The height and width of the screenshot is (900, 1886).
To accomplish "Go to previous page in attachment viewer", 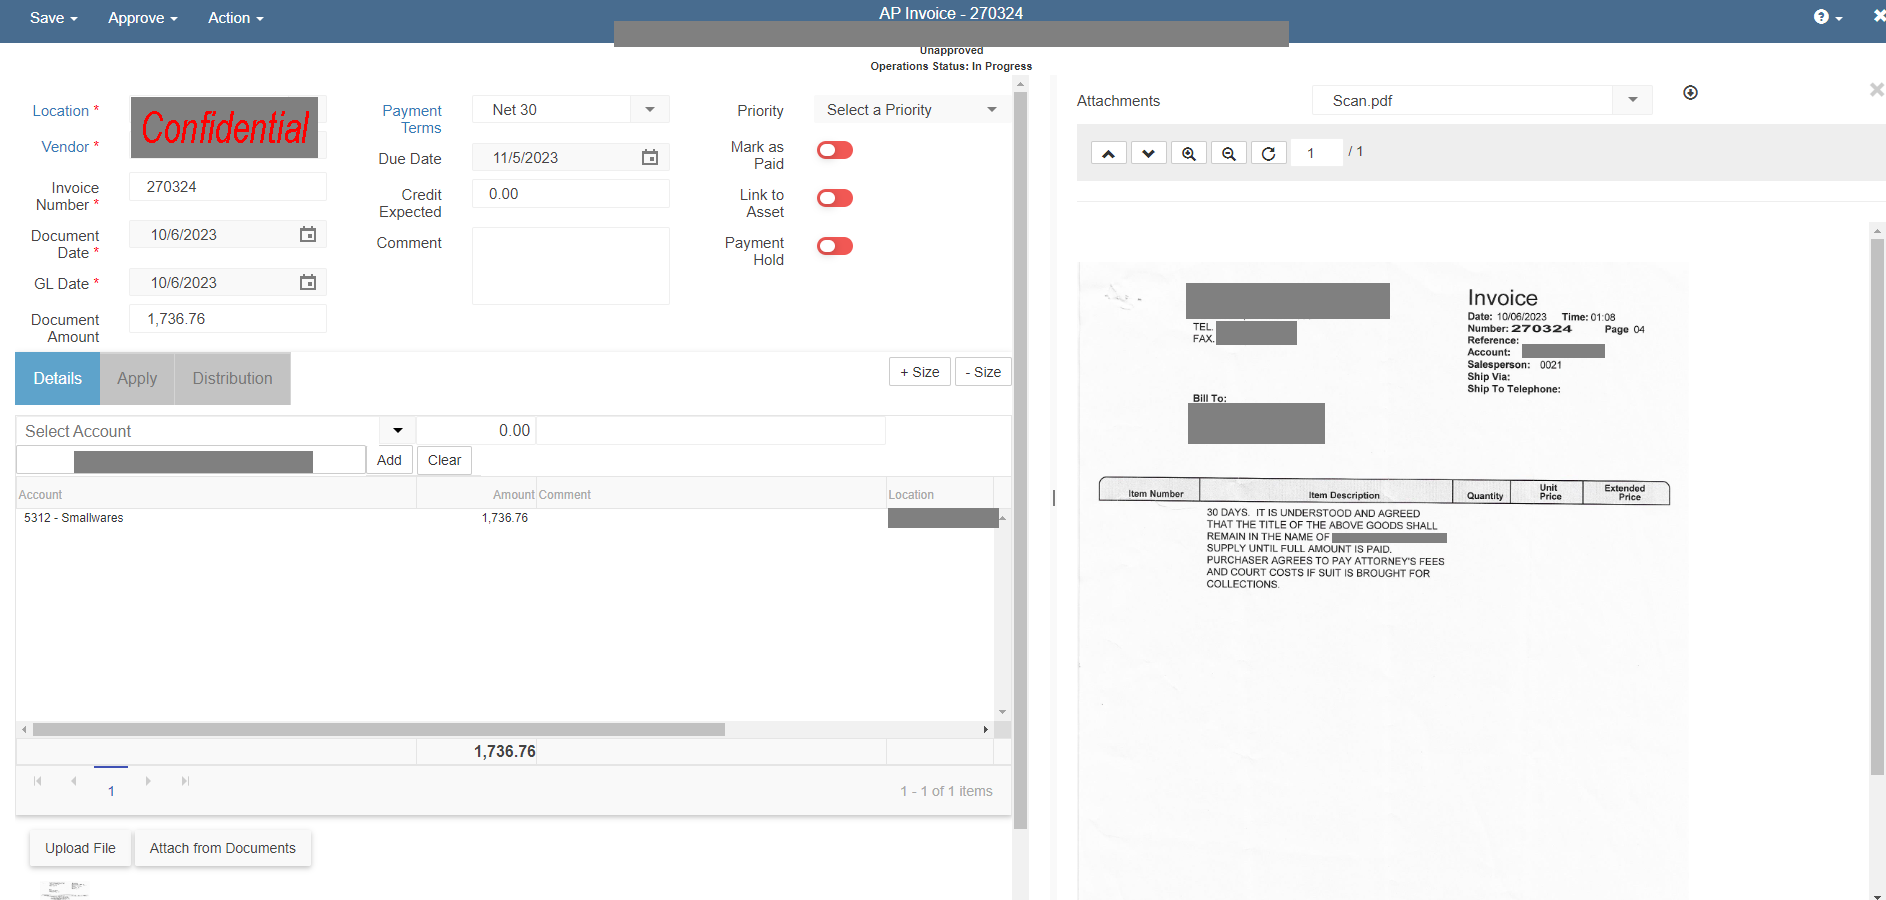I will click(x=1108, y=153).
